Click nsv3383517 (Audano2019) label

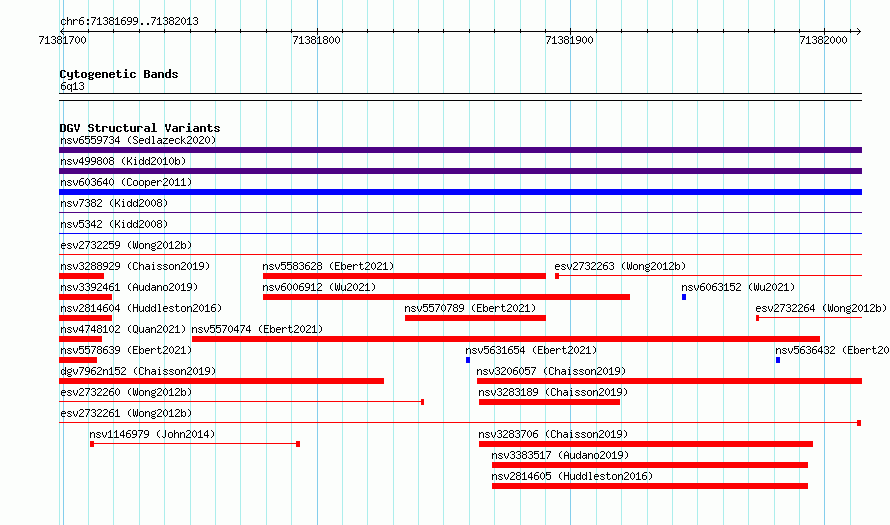click(560, 455)
